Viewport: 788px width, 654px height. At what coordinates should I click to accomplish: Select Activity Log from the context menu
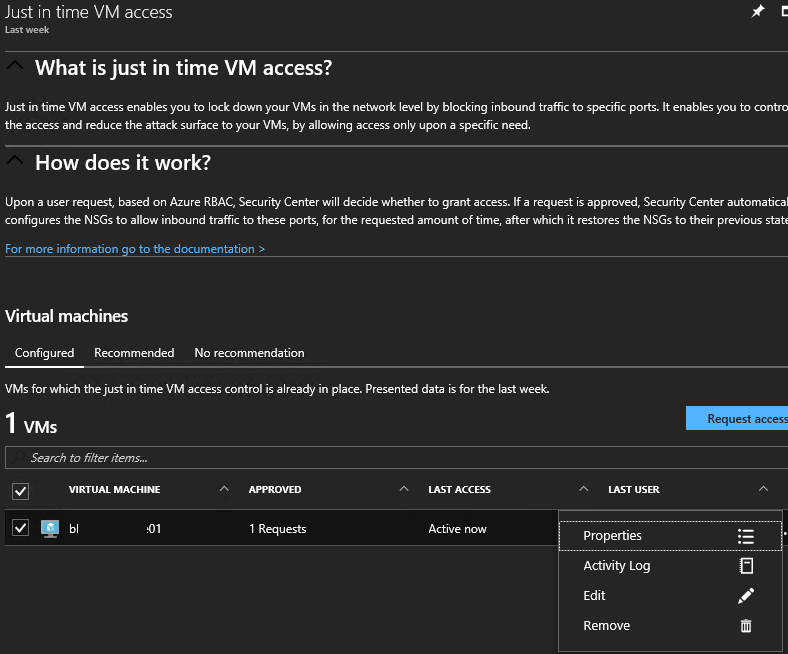click(617, 566)
